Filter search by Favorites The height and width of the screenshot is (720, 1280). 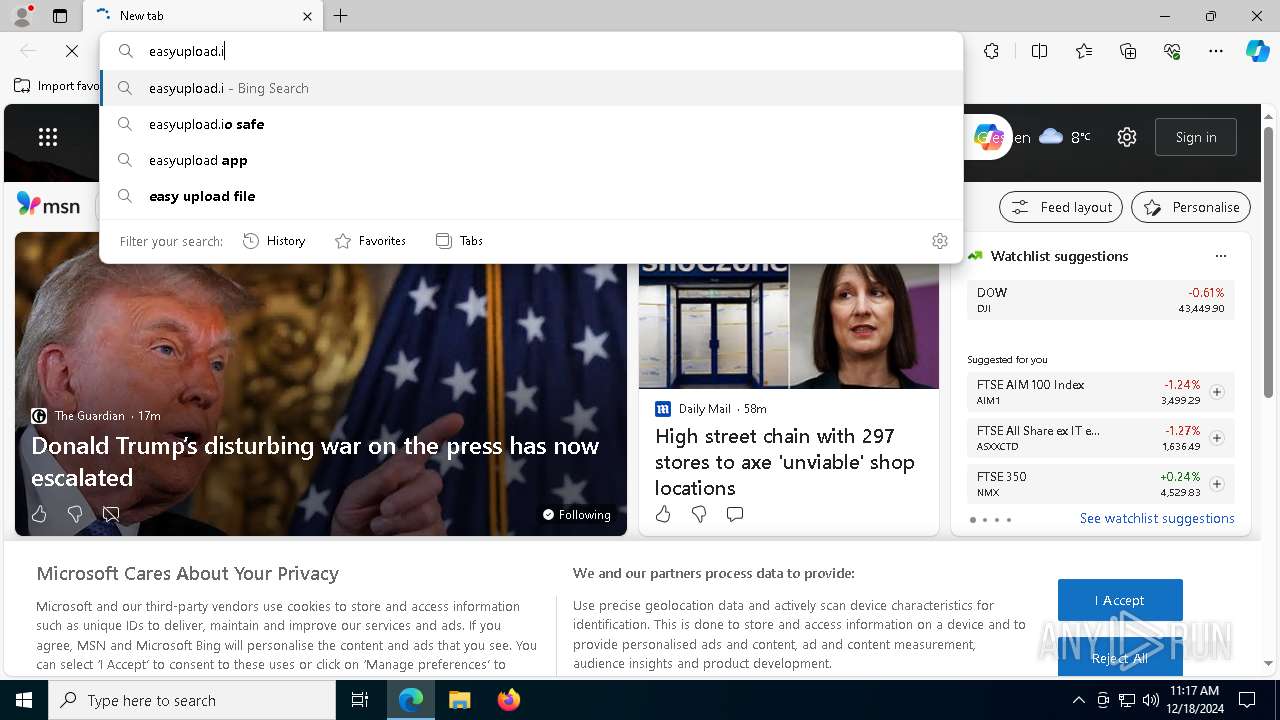(x=371, y=241)
